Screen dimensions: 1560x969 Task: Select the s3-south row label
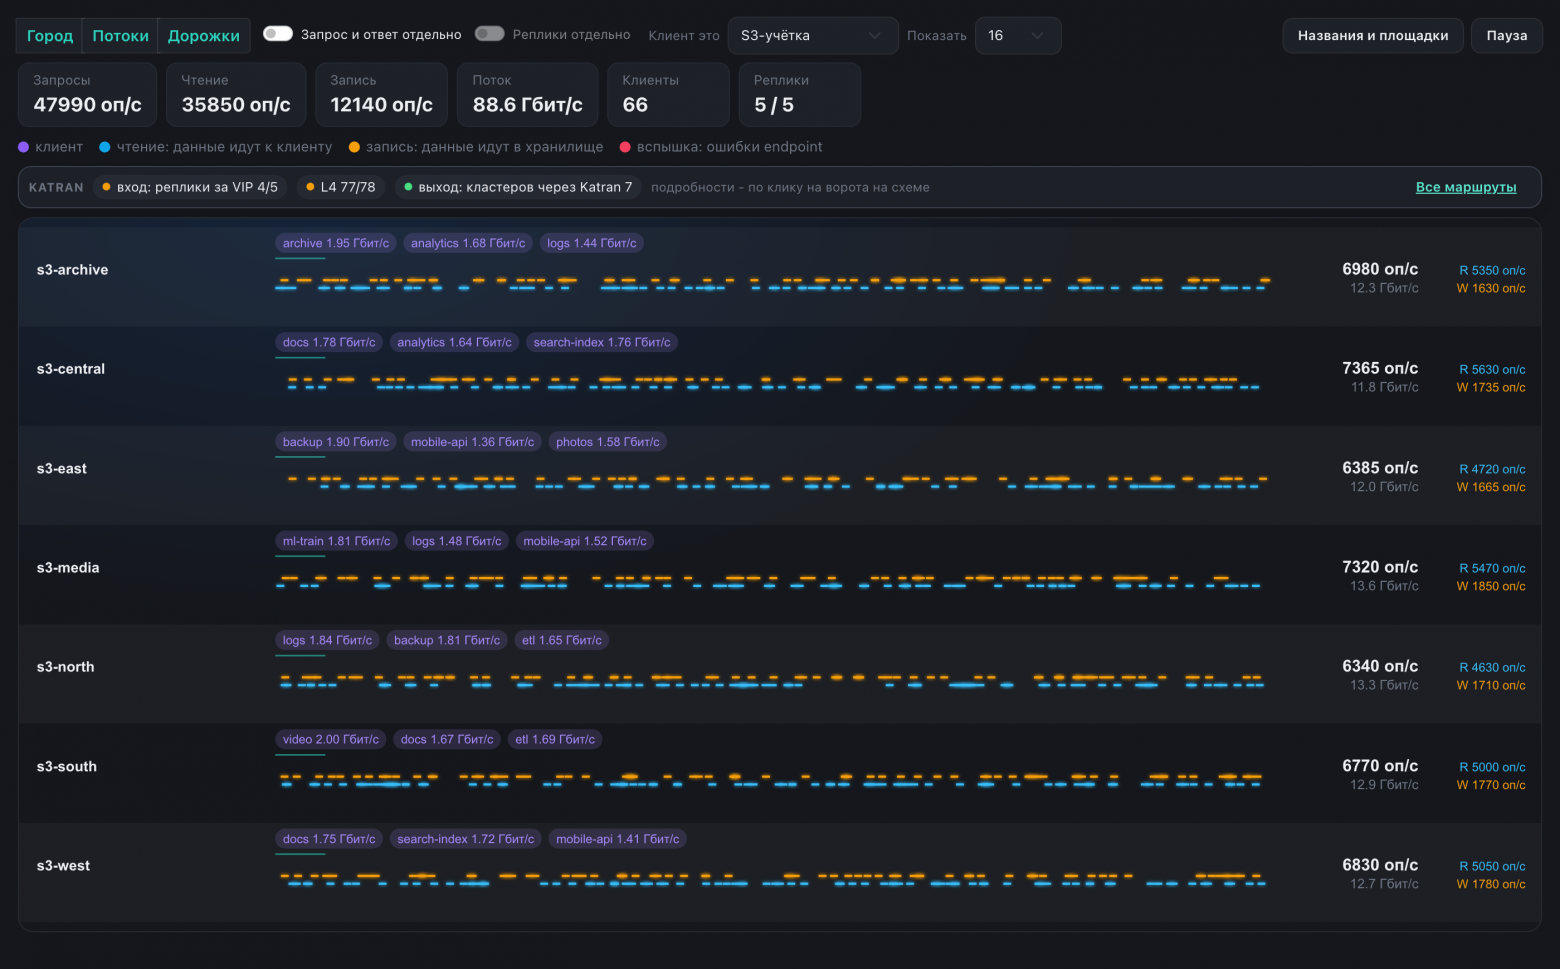(x=67, y=767)
